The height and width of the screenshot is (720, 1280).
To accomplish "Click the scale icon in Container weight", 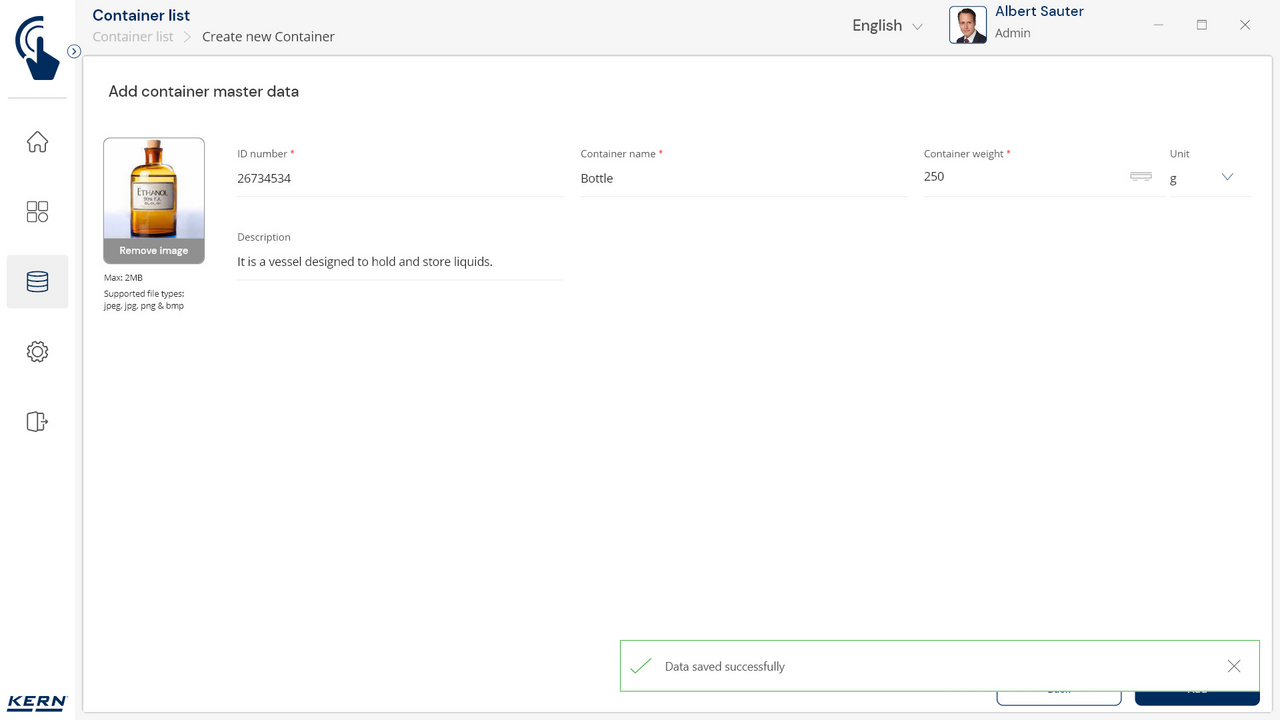I will [1140, 177].
